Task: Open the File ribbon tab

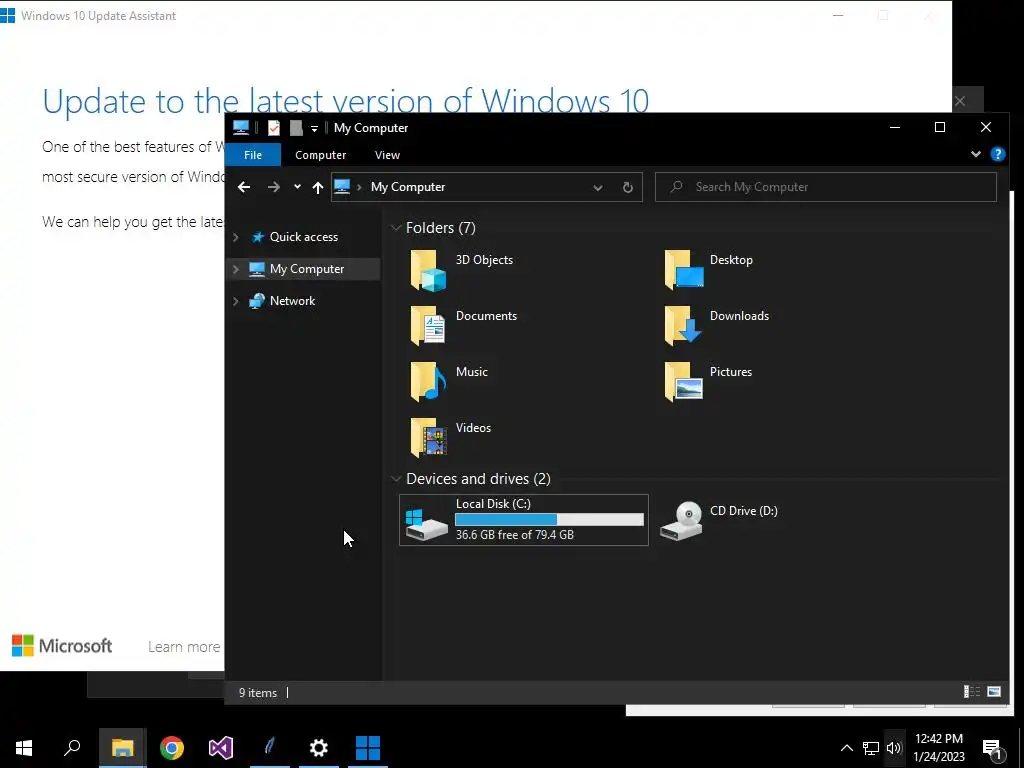Action: click(253, 155)
